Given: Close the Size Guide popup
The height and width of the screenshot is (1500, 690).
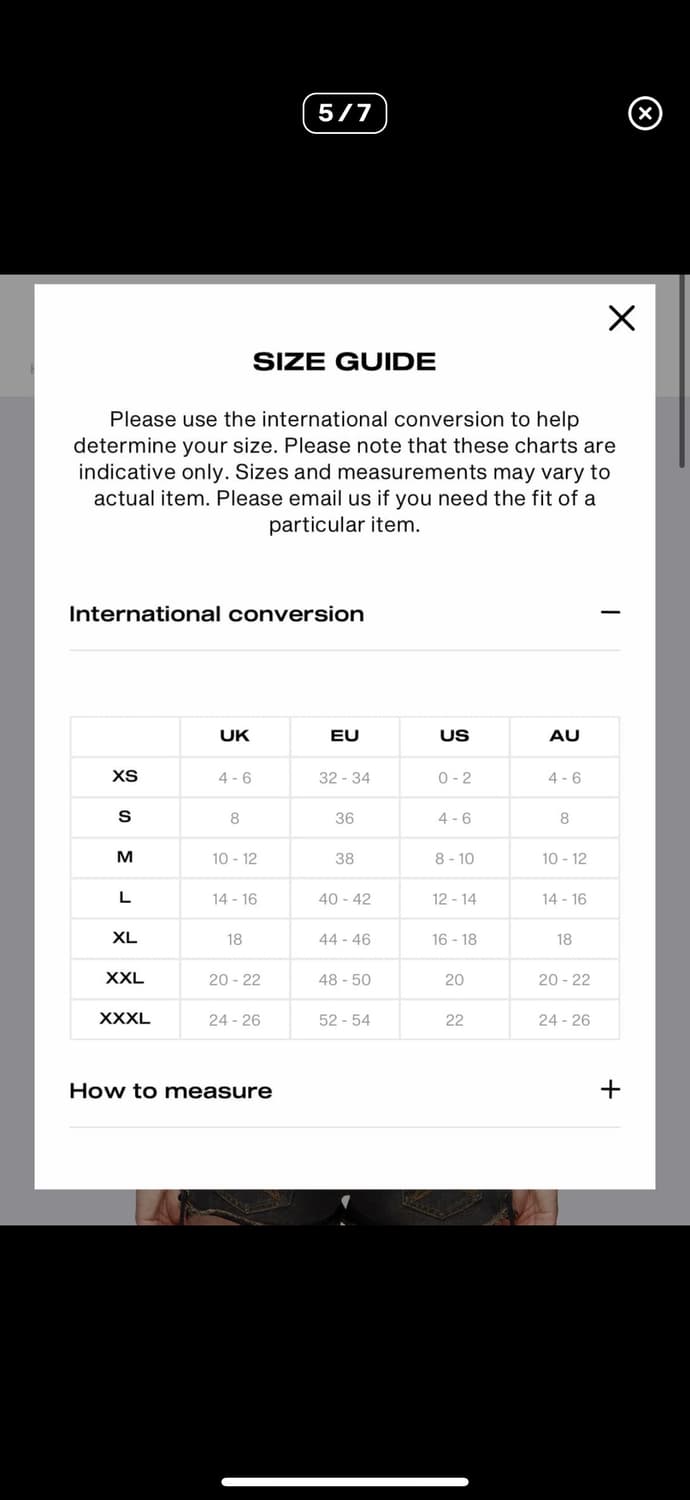Looking at the screenshot, I should coord(621,318).
